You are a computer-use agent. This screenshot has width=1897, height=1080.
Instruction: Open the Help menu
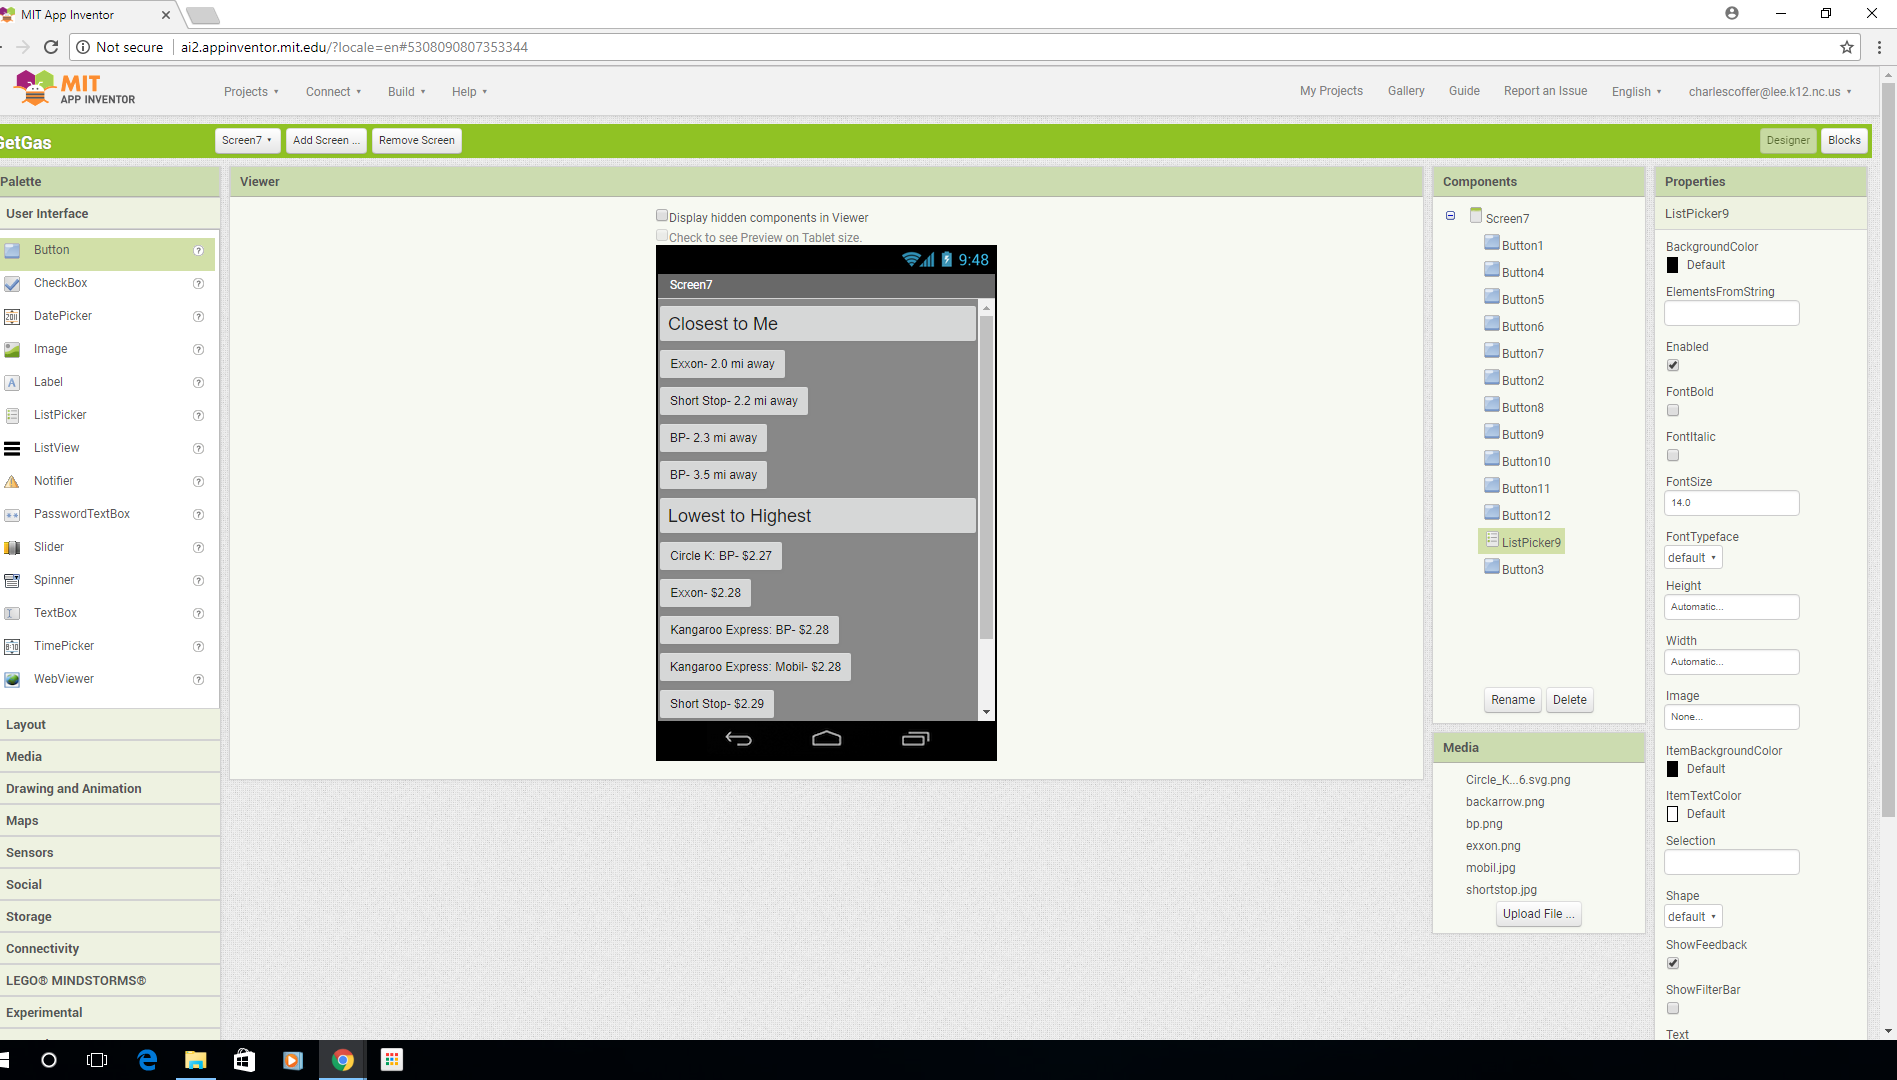(x=469, y=92)
